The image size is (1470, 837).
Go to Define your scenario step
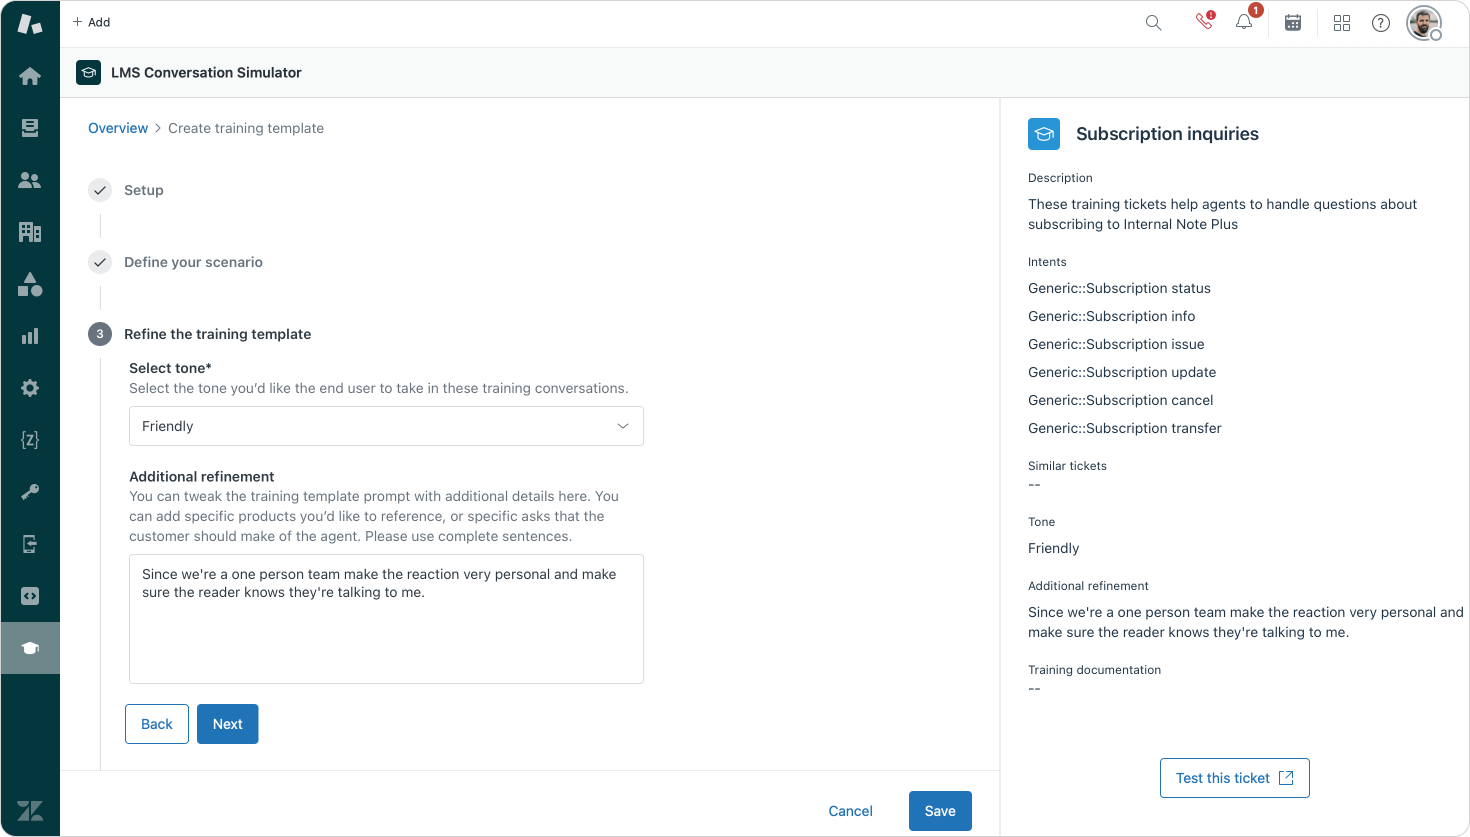pyautogui.click(x=193, y=262)
